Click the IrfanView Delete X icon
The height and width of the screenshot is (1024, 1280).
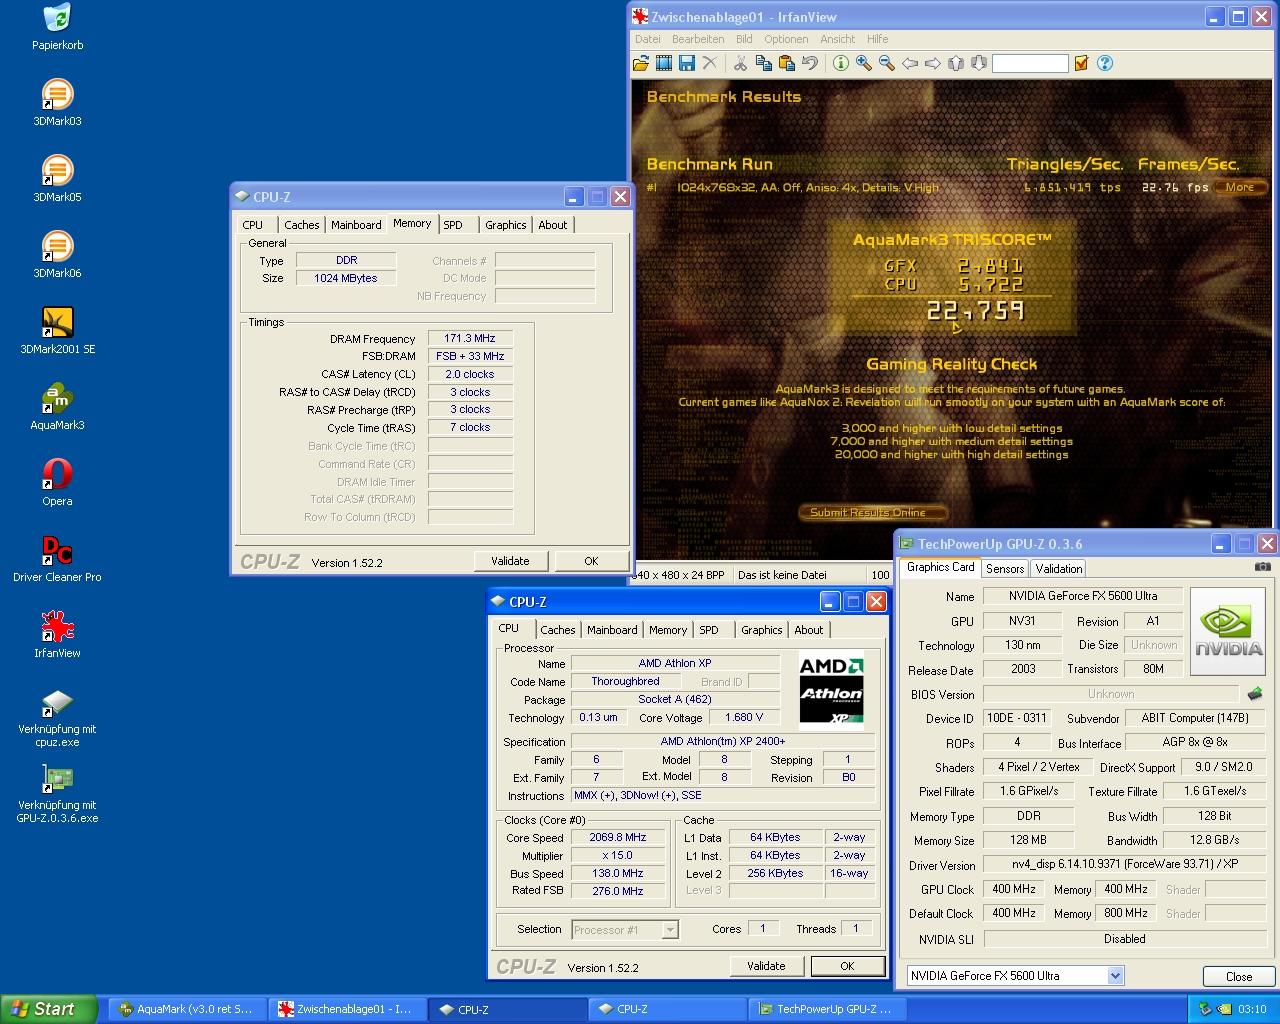click(x=710, y=63)
